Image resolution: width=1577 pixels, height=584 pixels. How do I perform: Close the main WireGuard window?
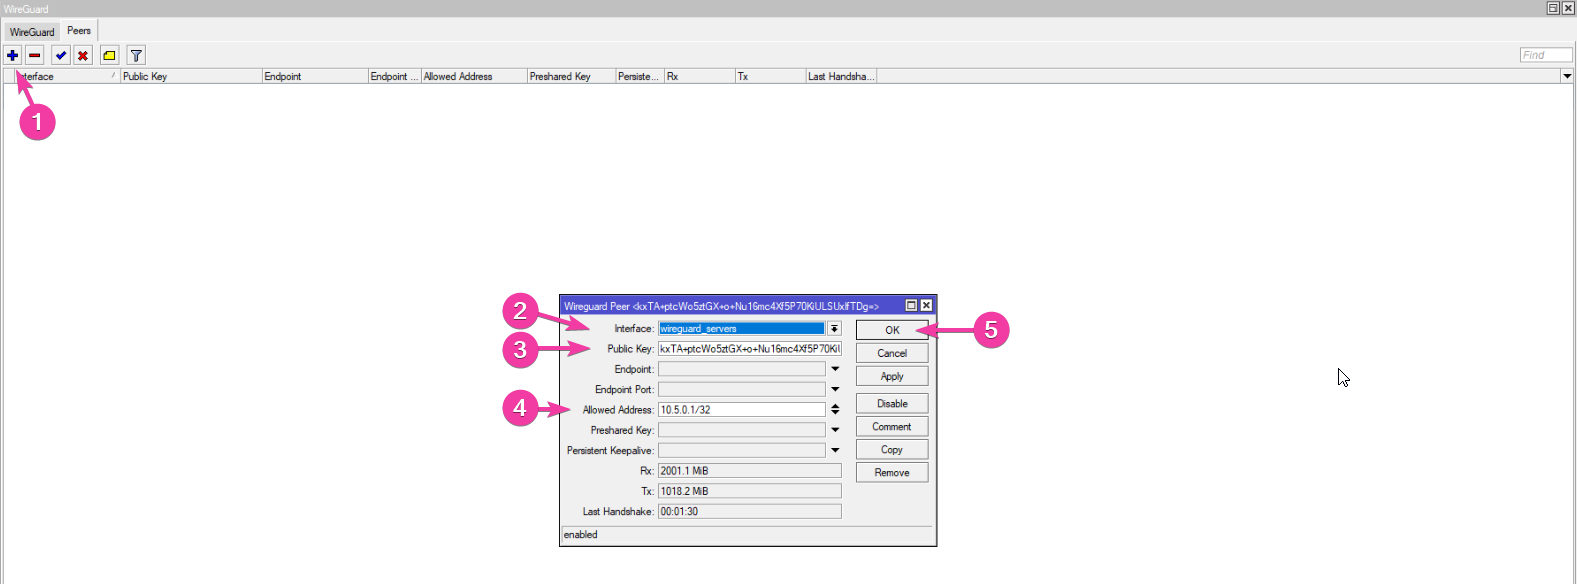[x=1568, y=8]
